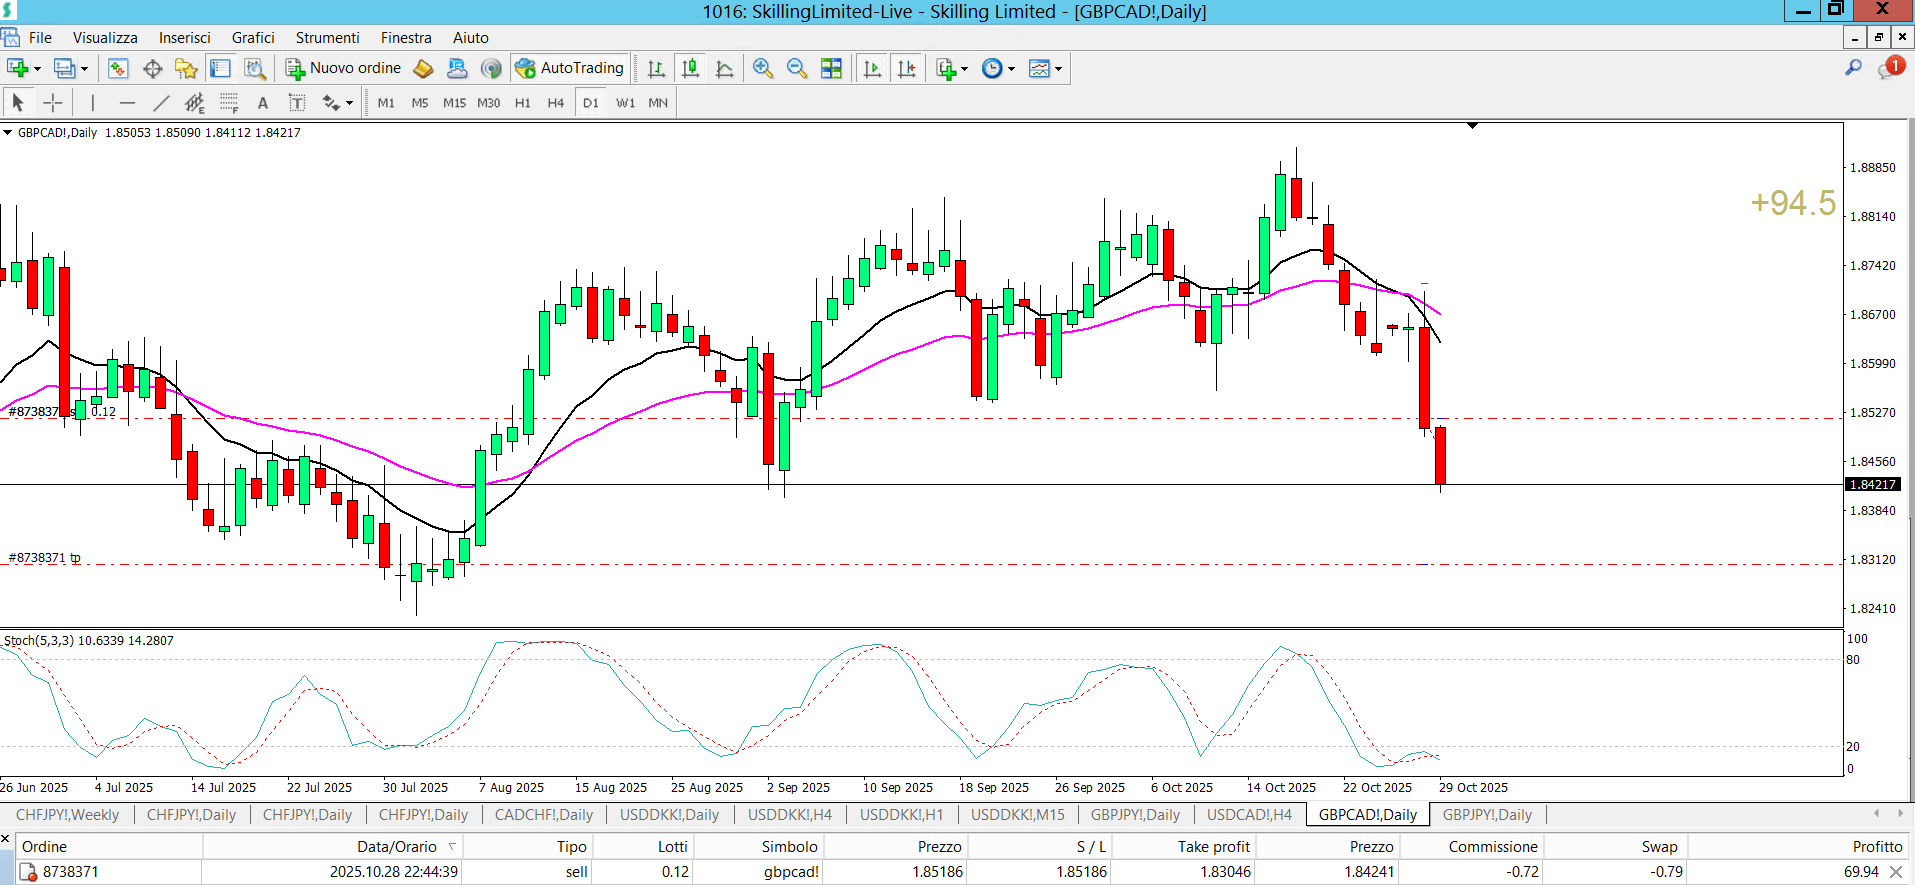Image resolution: width=1915 pixels, height=885 pixels.
Task: Open the Market Watch panel icon
Action: coord(118,68)
